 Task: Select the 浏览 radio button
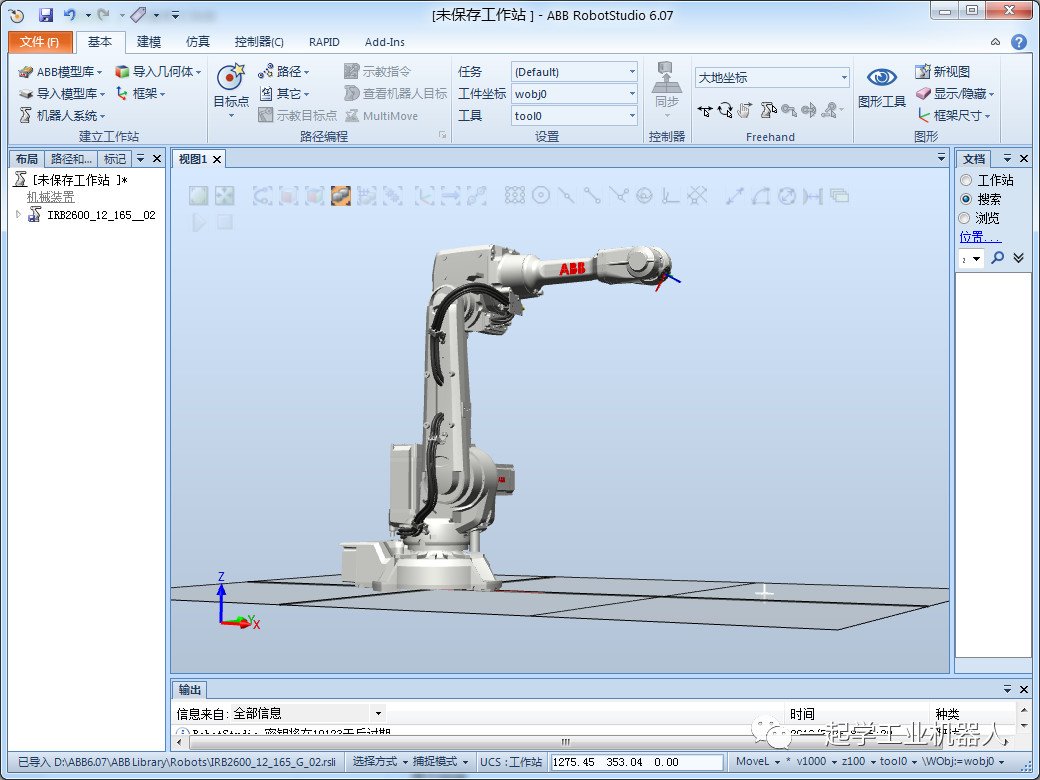(966, 218)
